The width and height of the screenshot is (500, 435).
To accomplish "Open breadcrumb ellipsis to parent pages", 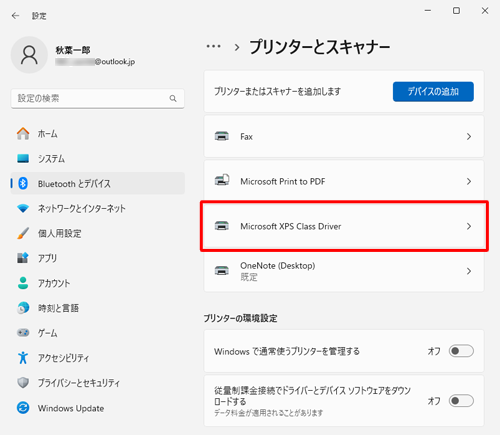I will [x=213, y=46].
